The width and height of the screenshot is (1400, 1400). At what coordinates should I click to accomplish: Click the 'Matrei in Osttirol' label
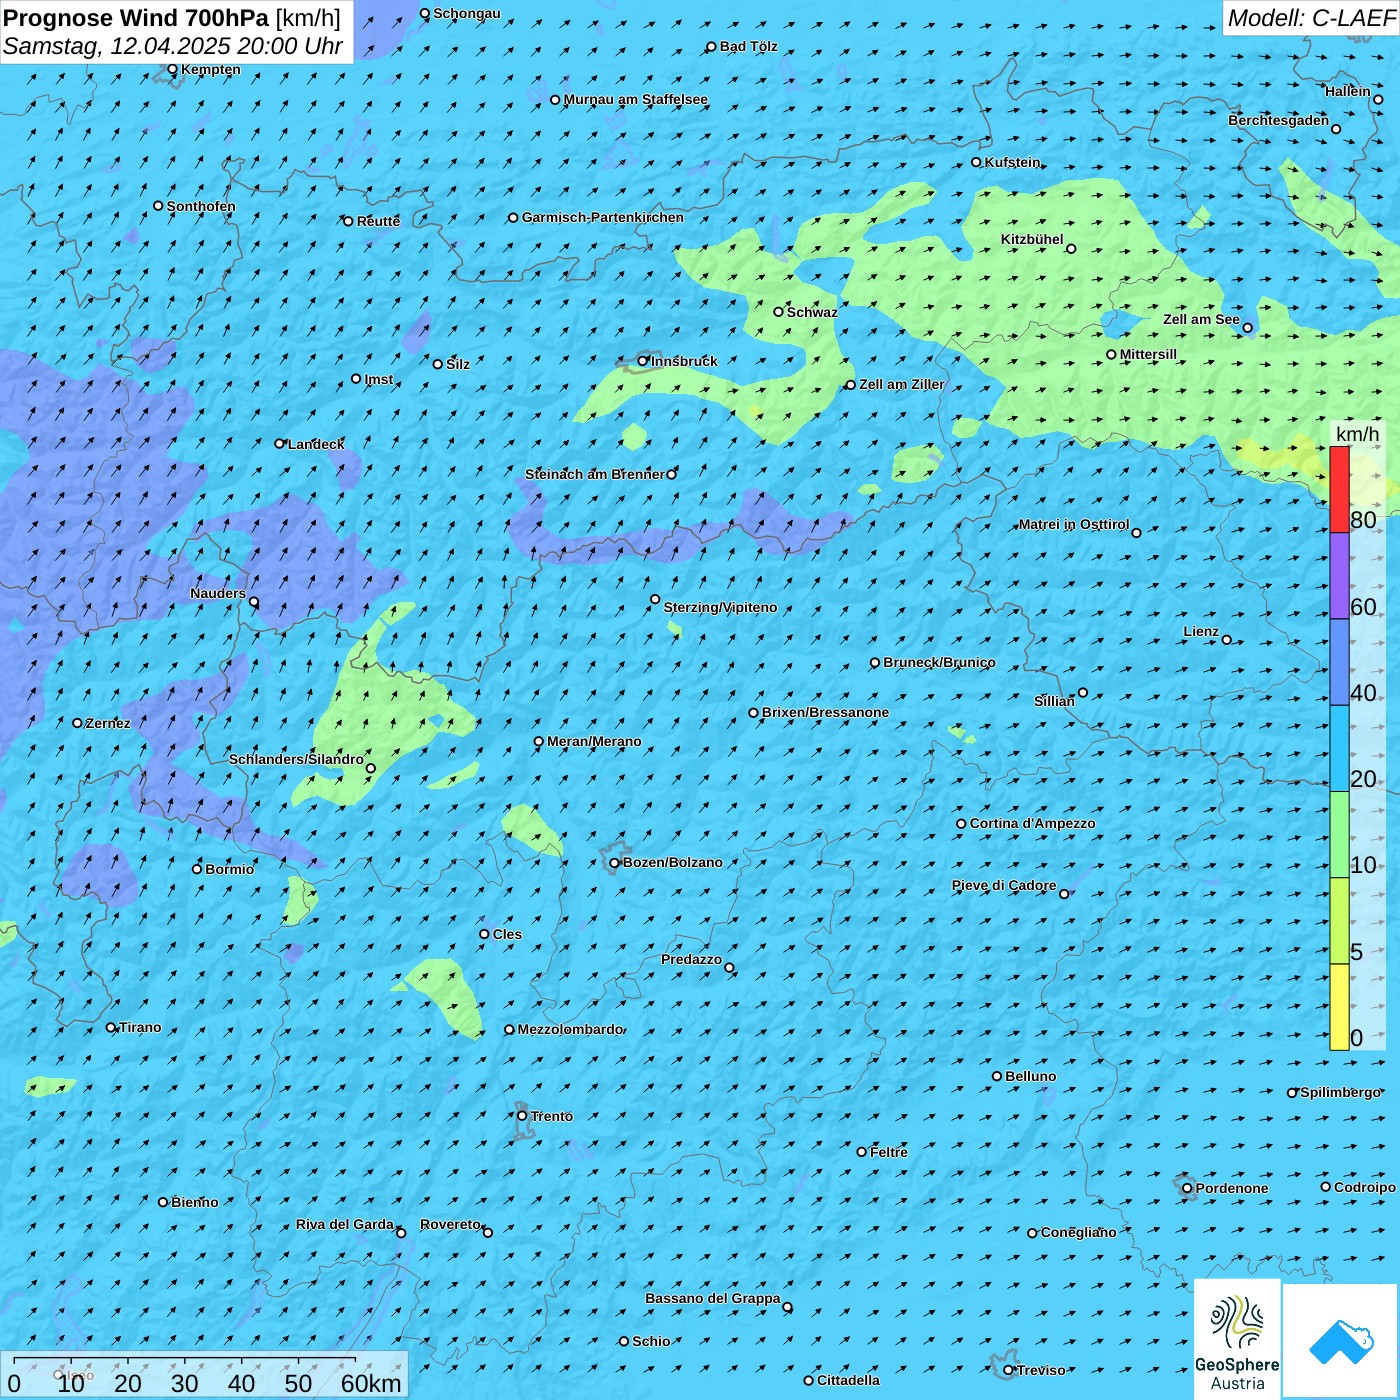pyautogui.click(x=1074, y=524)
